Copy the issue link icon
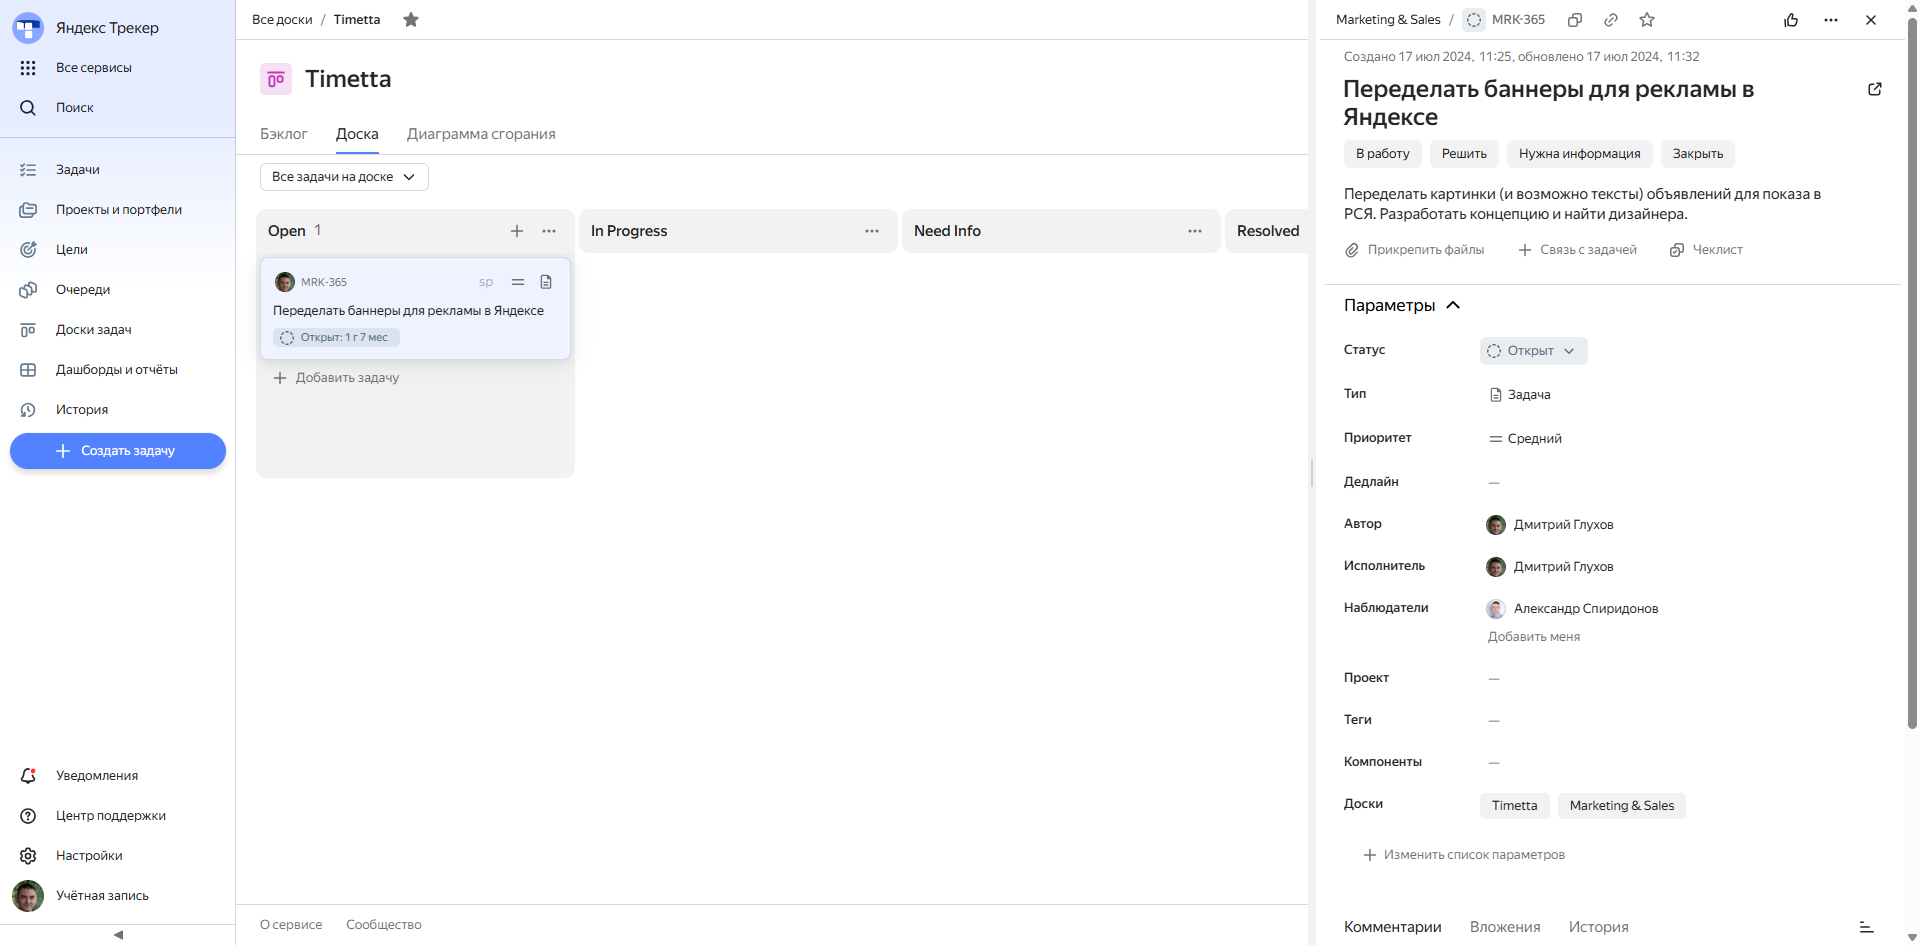The height and width of the screenshot is (945, 1920). pyautogui.click(x=1611, y=20)
